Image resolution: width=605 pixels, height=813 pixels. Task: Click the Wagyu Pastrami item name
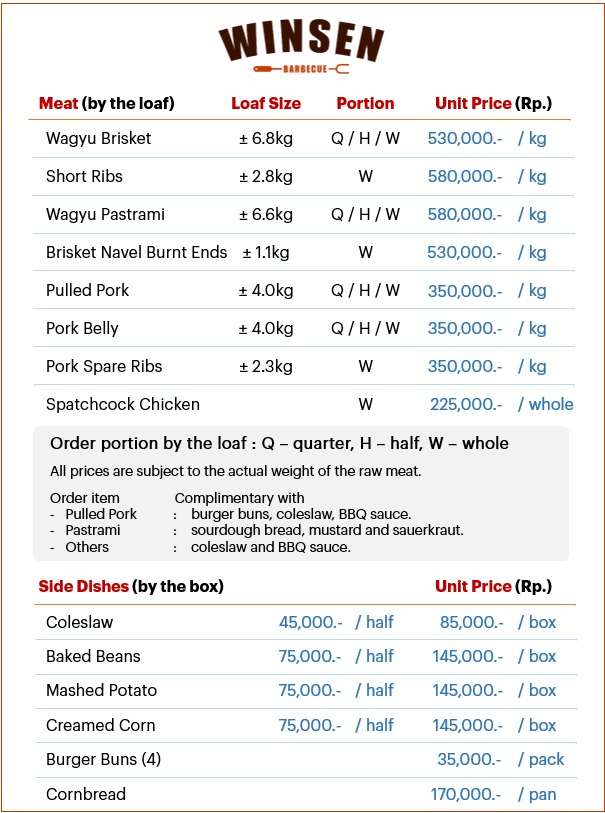coord(105,214)
